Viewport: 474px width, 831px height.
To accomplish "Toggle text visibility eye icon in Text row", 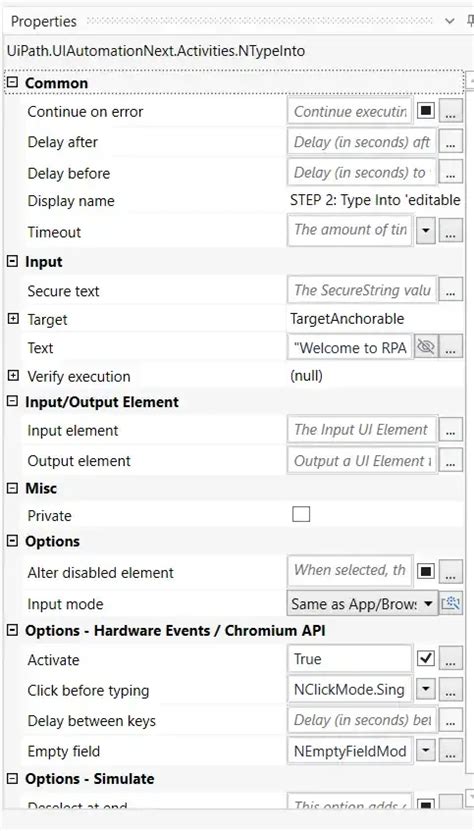I will point(426,348).
